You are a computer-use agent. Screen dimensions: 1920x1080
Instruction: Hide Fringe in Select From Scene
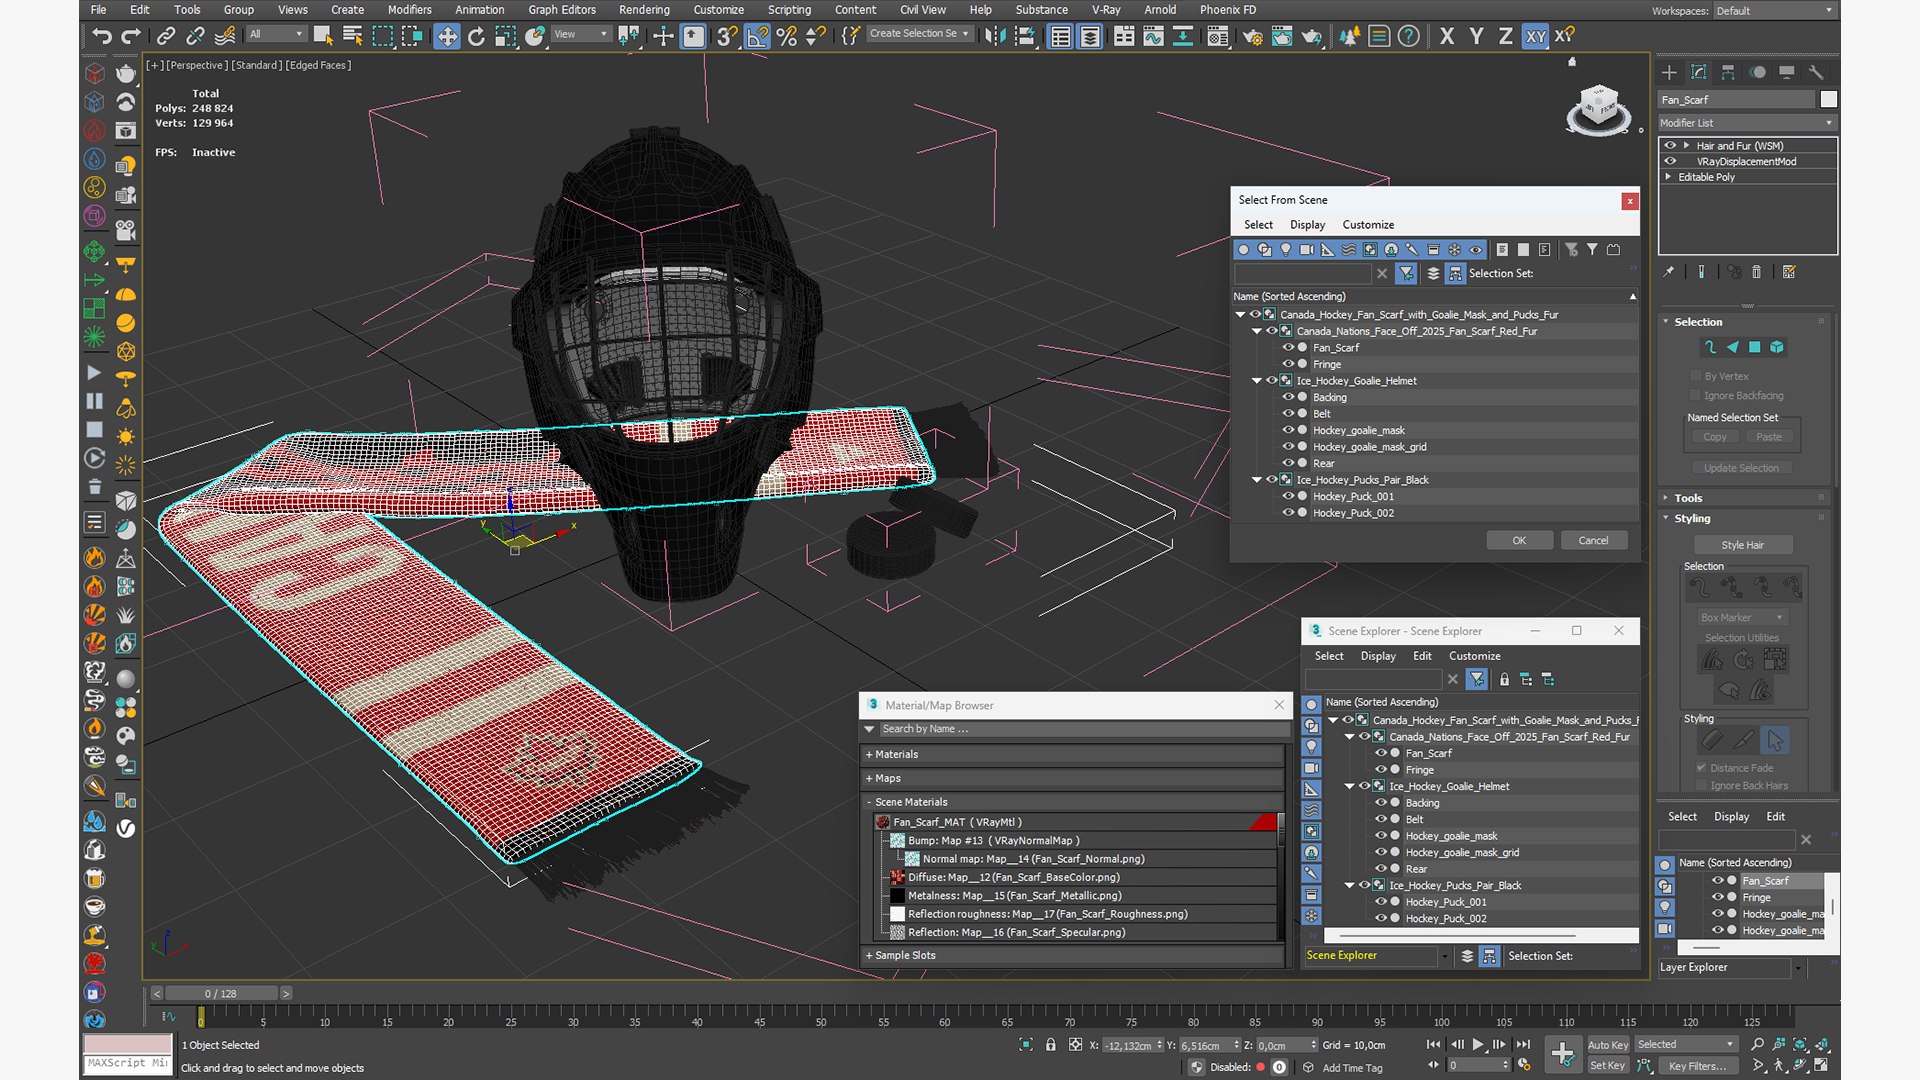tap(1288, 364)
